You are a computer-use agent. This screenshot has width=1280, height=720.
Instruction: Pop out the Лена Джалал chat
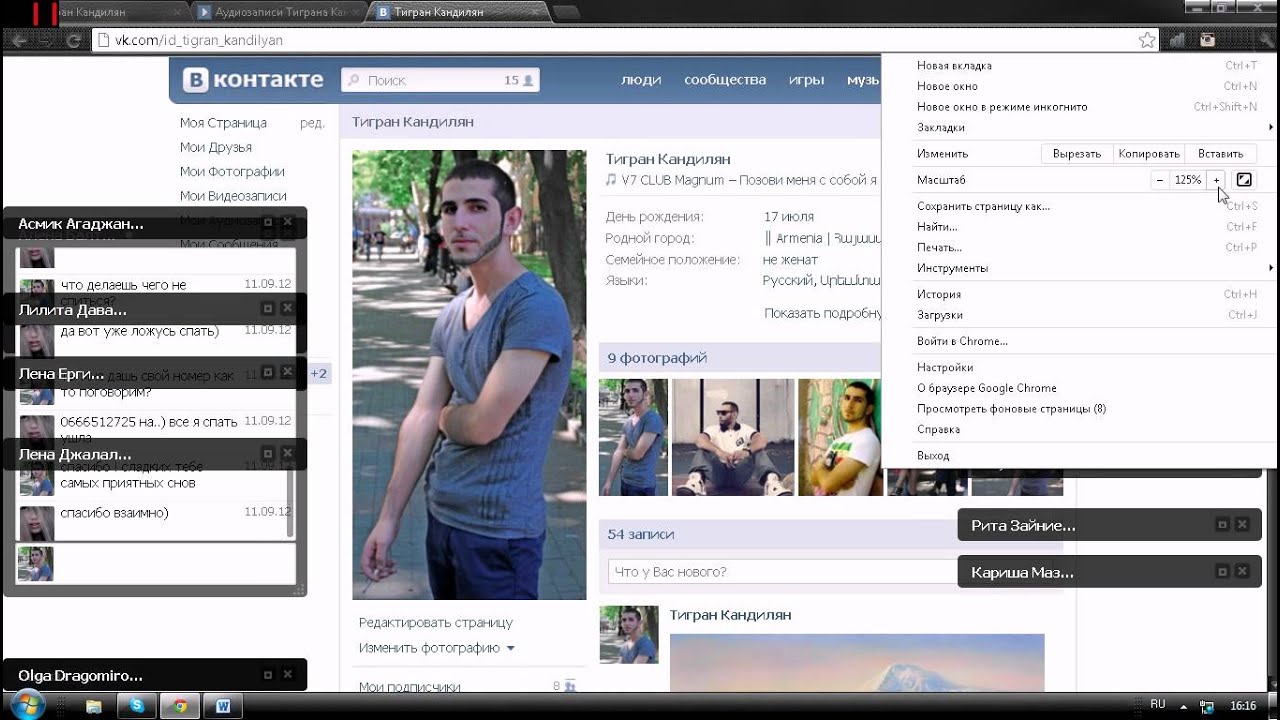[x=268, y=453]
